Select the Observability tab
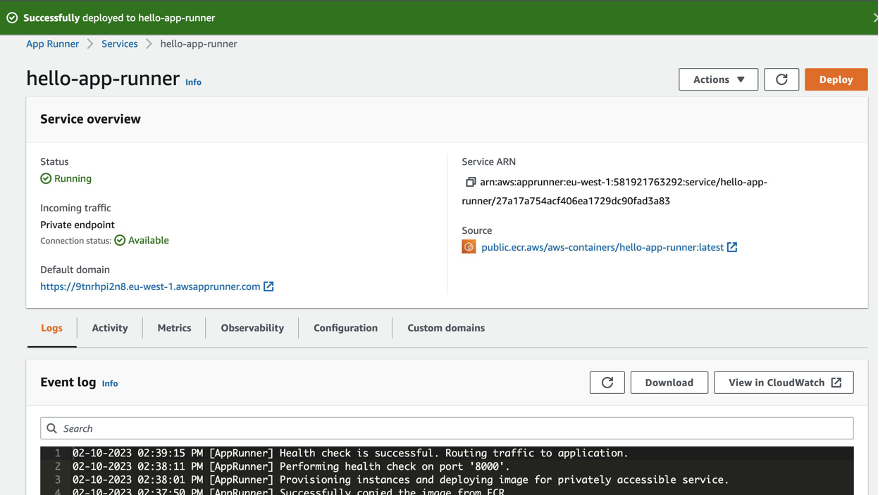 pyautogui.click(x=252, y=328)
